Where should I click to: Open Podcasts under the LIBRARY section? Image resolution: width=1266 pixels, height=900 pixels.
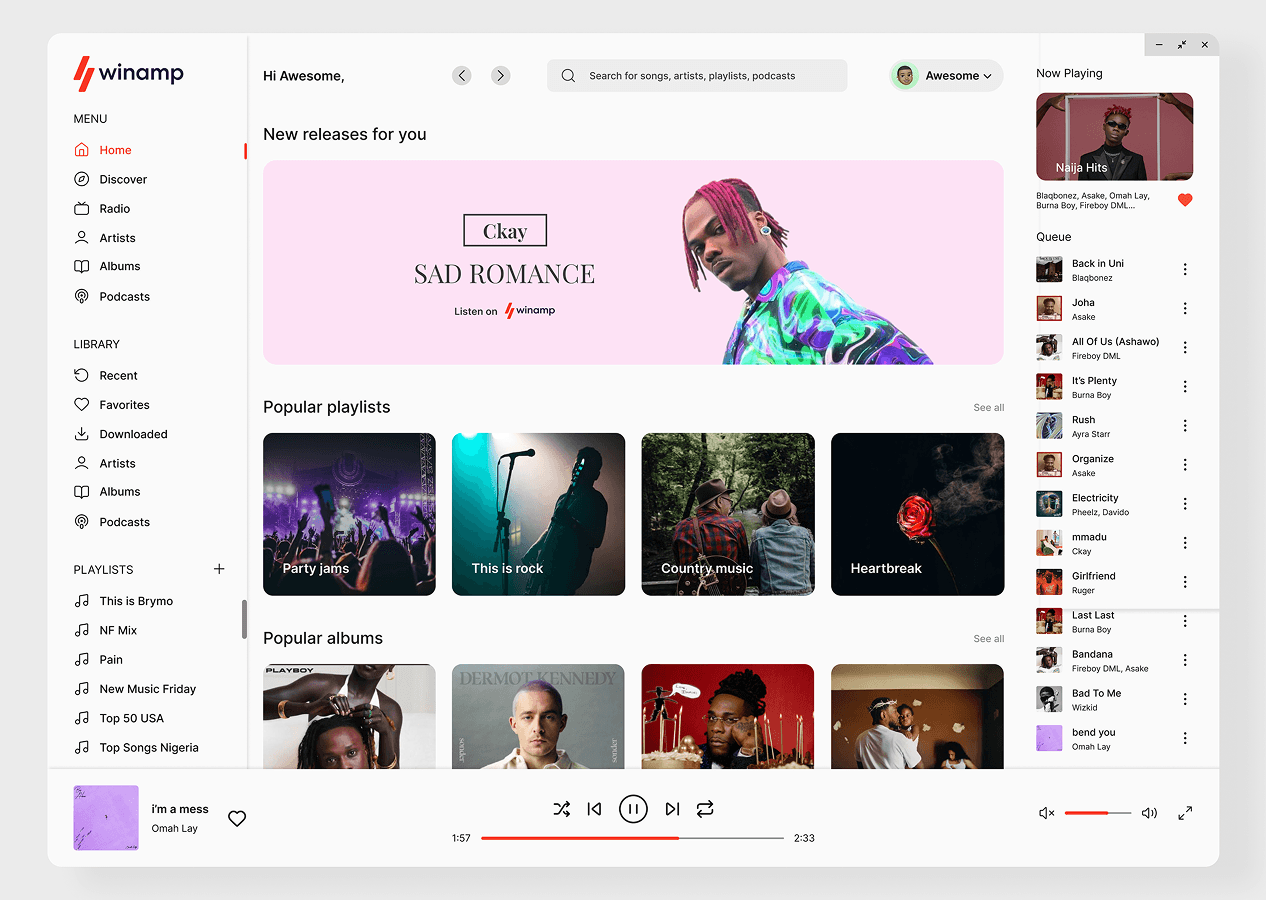112,522
